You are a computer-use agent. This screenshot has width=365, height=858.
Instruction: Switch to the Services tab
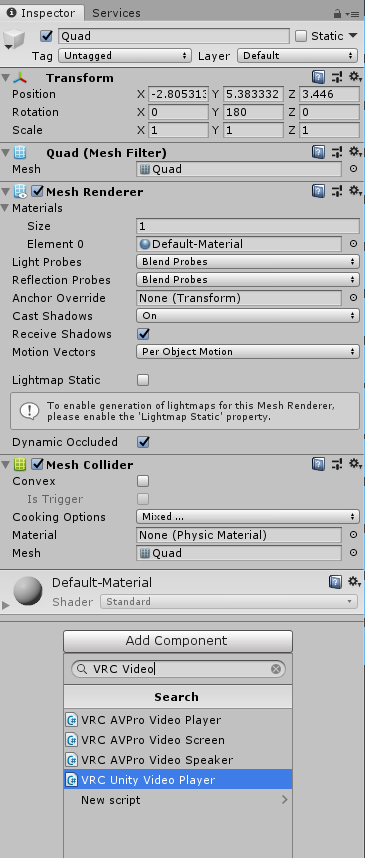coord(116,13)
